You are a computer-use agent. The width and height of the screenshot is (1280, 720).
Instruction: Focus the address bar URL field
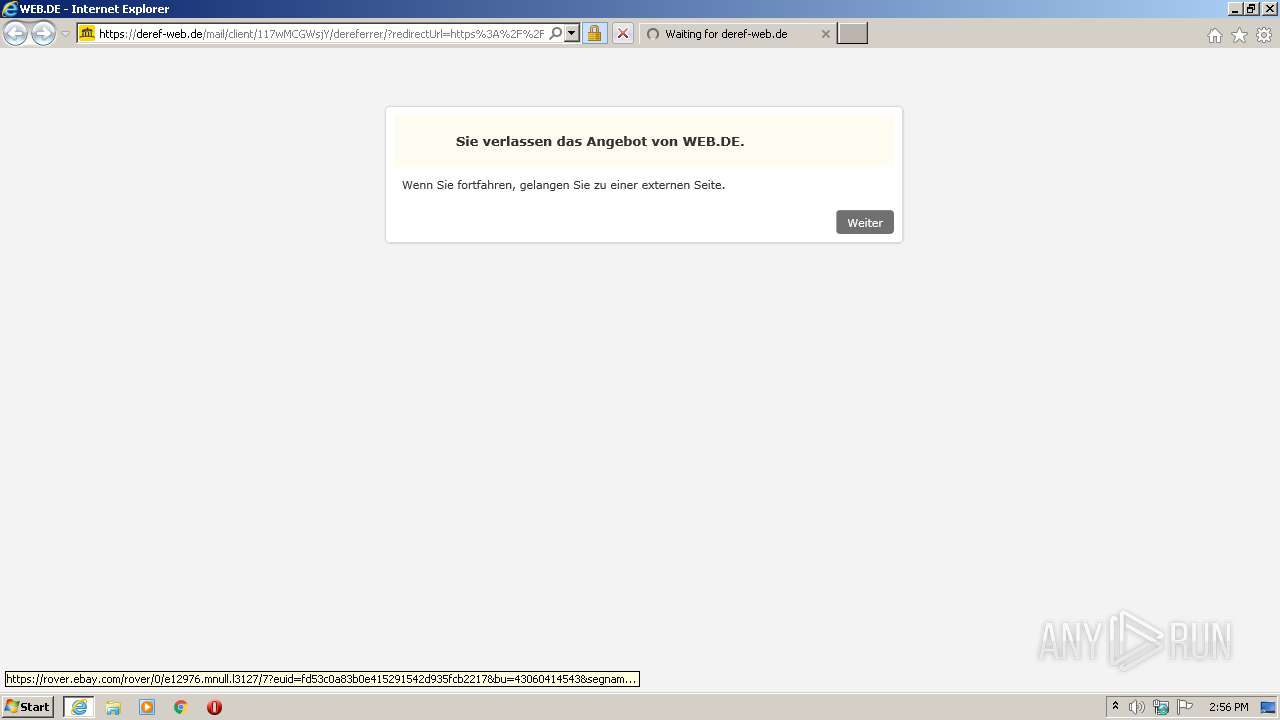pos(322,34)
